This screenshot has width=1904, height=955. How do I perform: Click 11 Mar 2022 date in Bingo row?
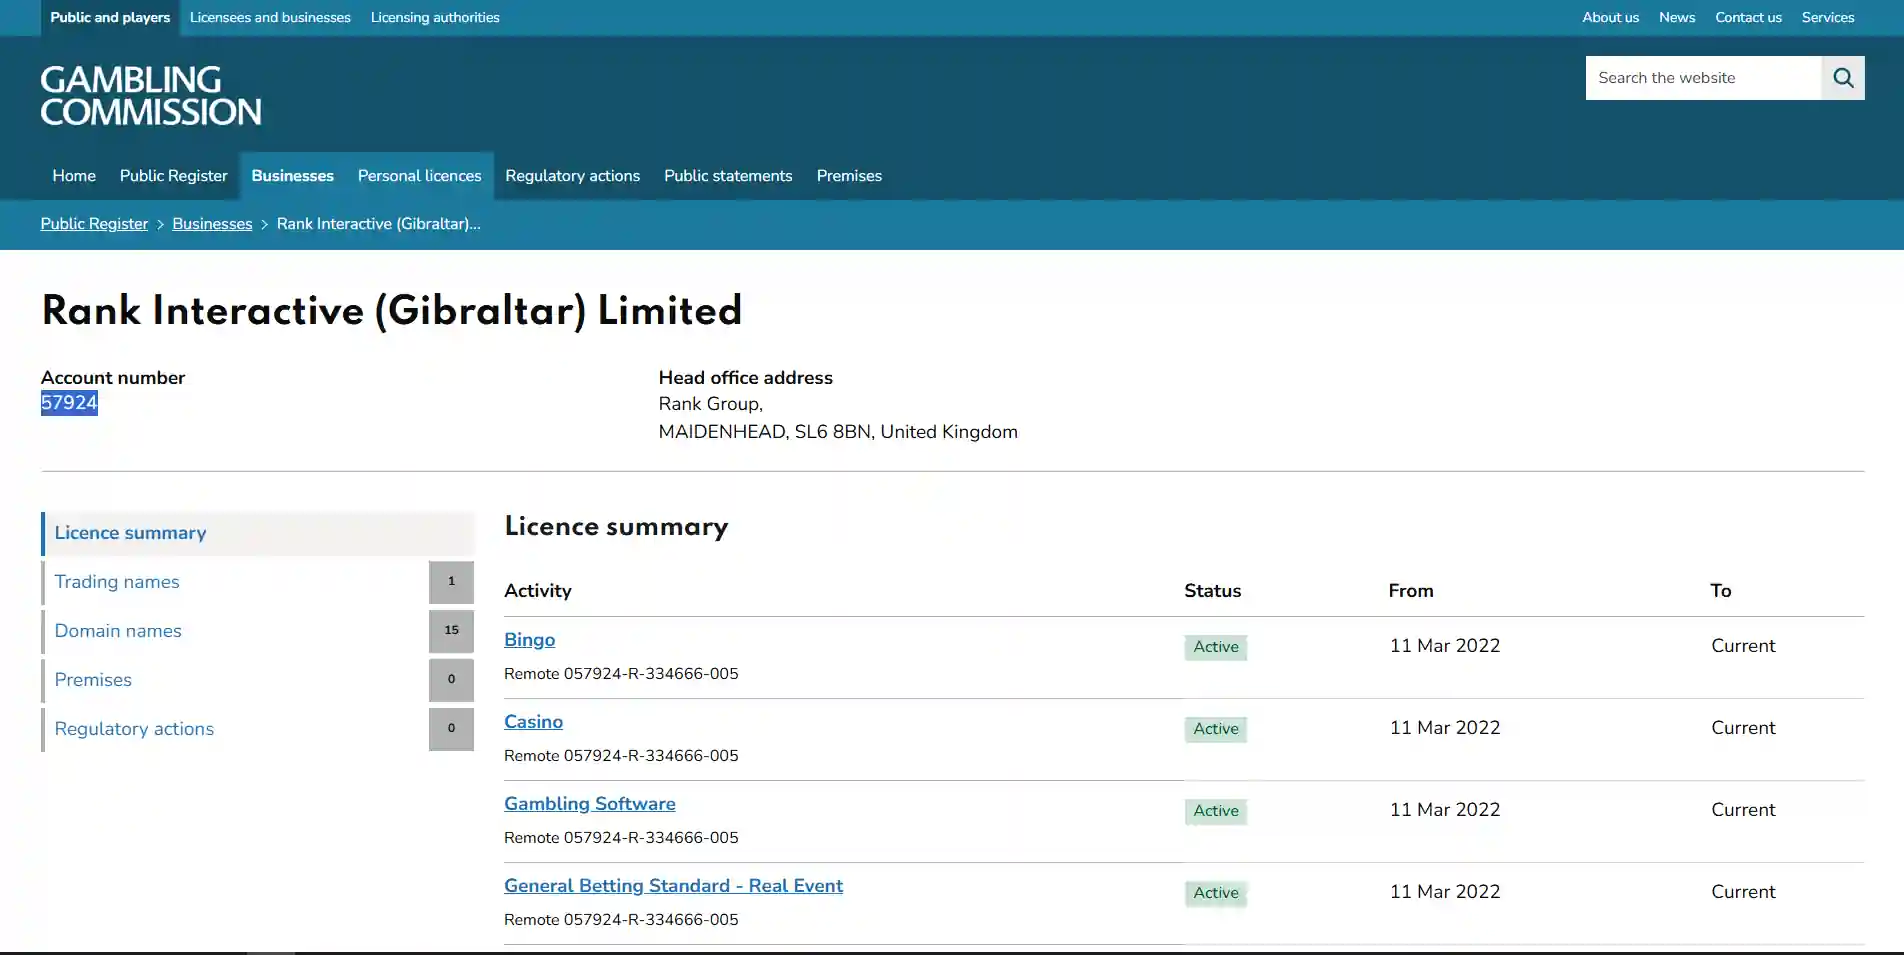[x=1445, y=646]
